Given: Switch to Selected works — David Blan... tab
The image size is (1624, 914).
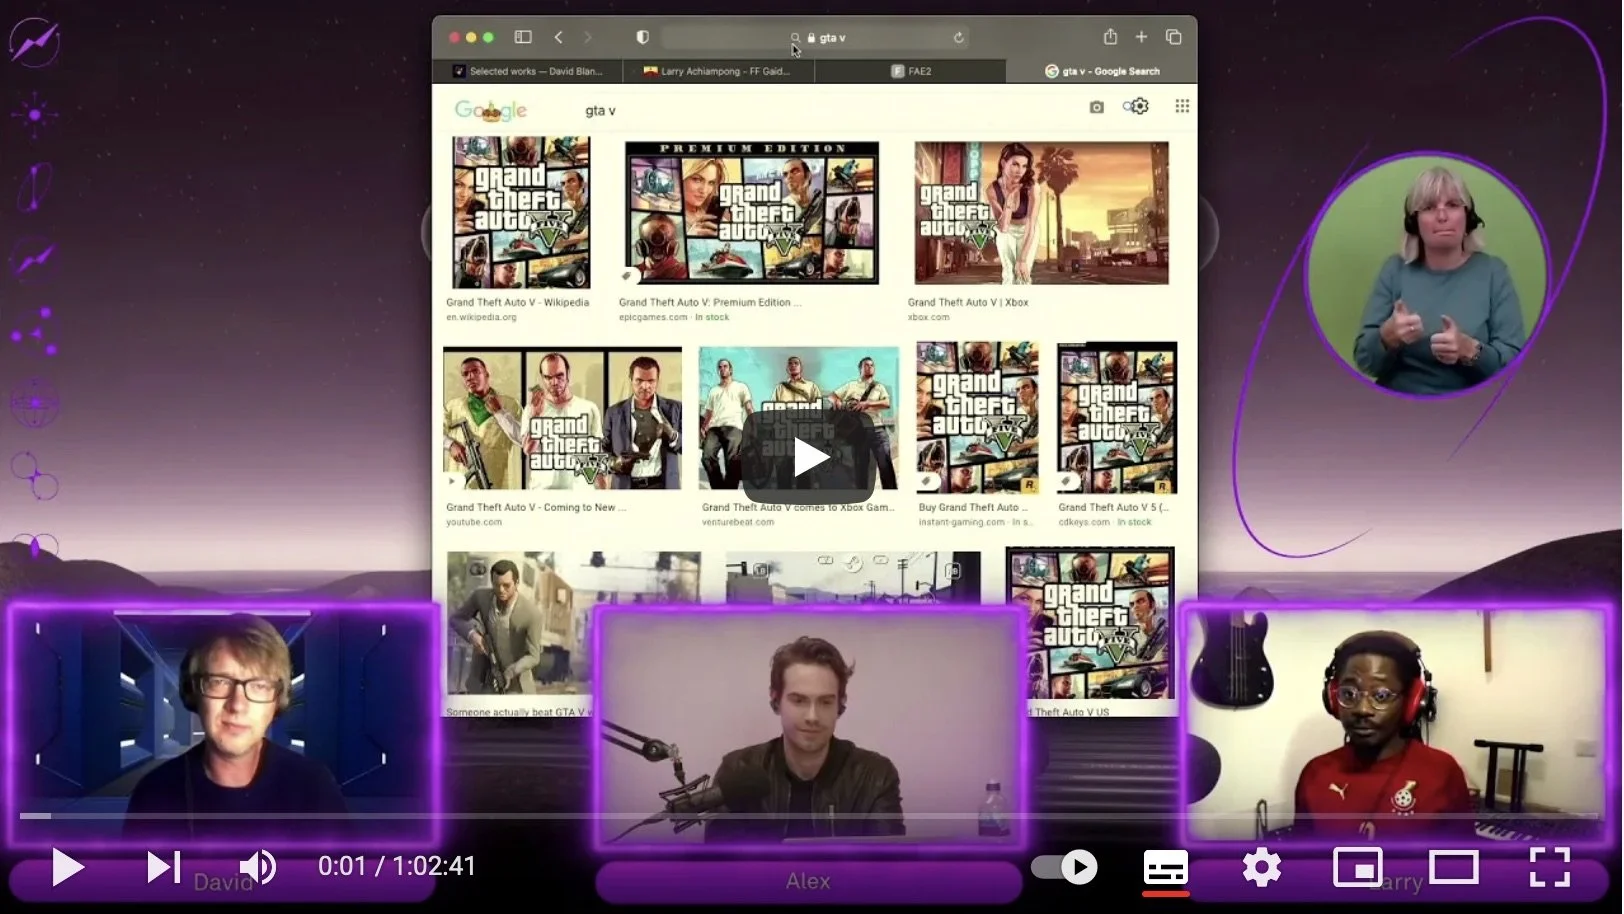Looking at the screenshot, I should tap(527, 71).
